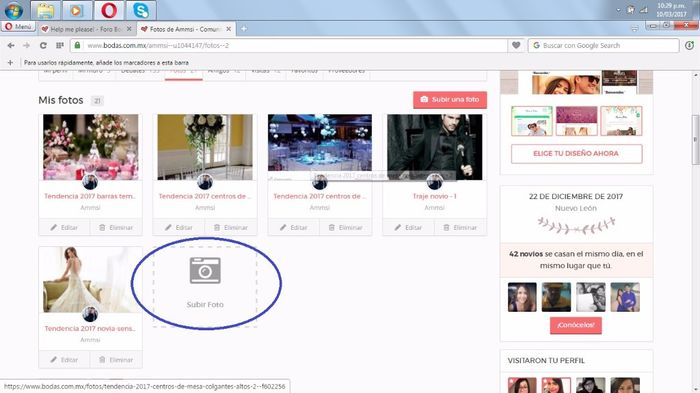
Task: Click Ammsi avatar on 'Traje novio - 1' card
Action: pyautogui.click(x=434, y=182)
